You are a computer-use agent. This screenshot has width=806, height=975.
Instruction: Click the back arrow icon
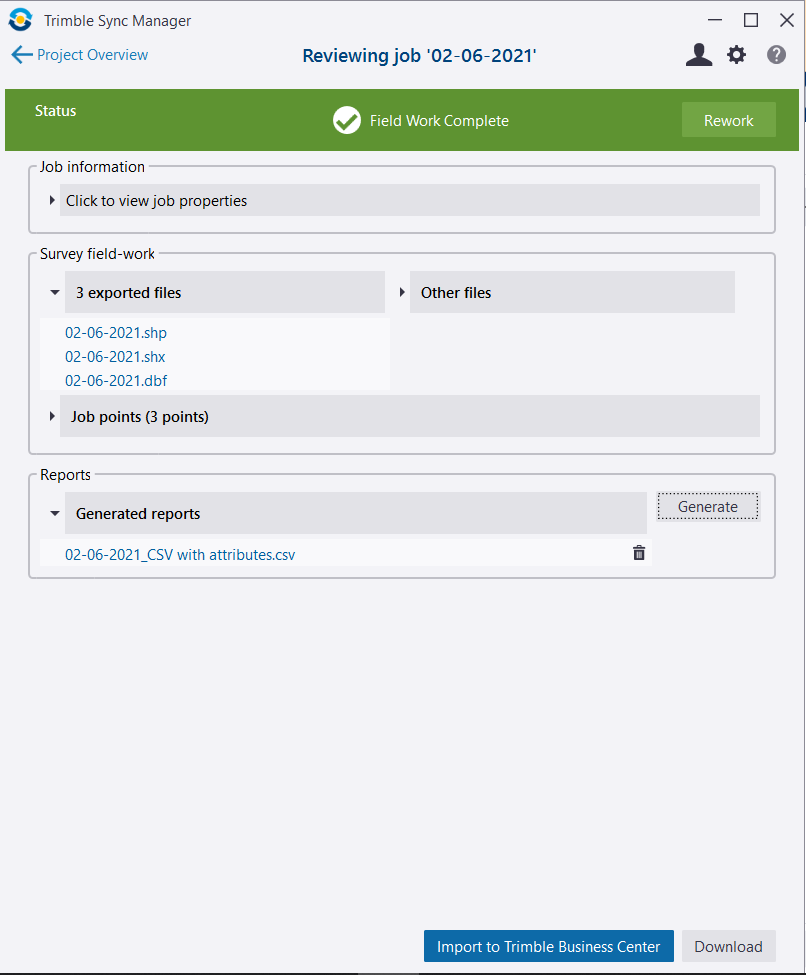(22, 55)
